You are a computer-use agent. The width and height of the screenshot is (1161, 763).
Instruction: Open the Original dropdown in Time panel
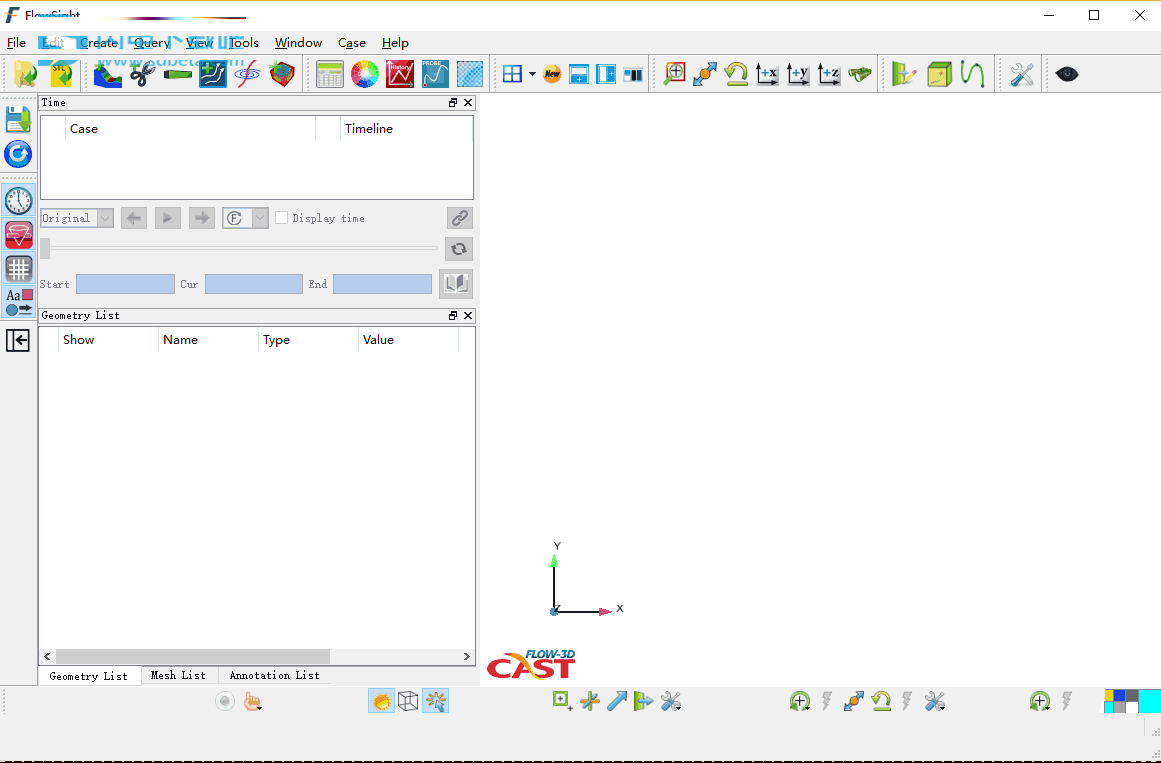pyautogui.click(x=77, y=218)
